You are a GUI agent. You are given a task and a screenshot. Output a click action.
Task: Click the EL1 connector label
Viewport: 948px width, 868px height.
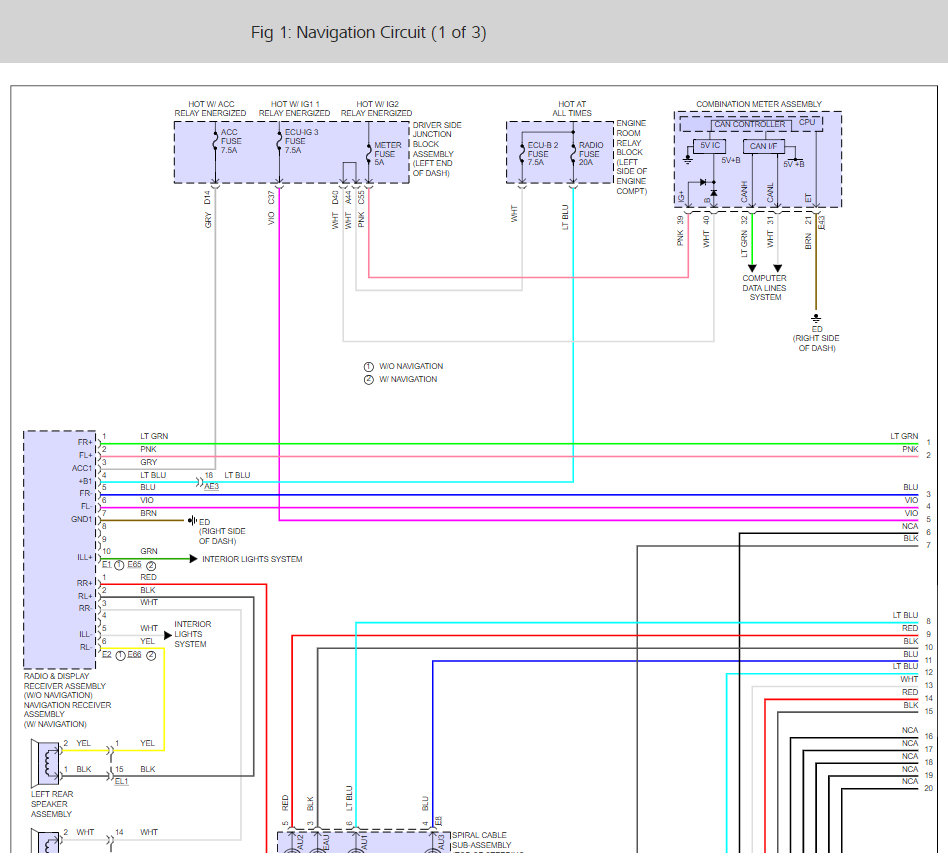[x=122, y=782]
